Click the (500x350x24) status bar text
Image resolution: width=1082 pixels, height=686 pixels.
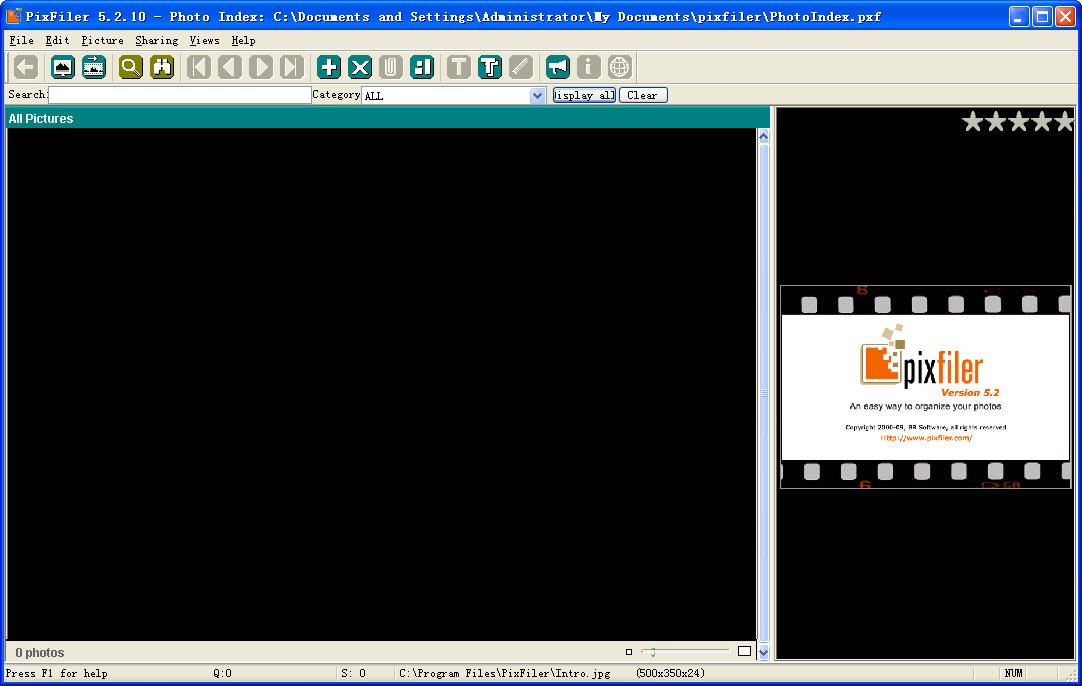point(670,673)
